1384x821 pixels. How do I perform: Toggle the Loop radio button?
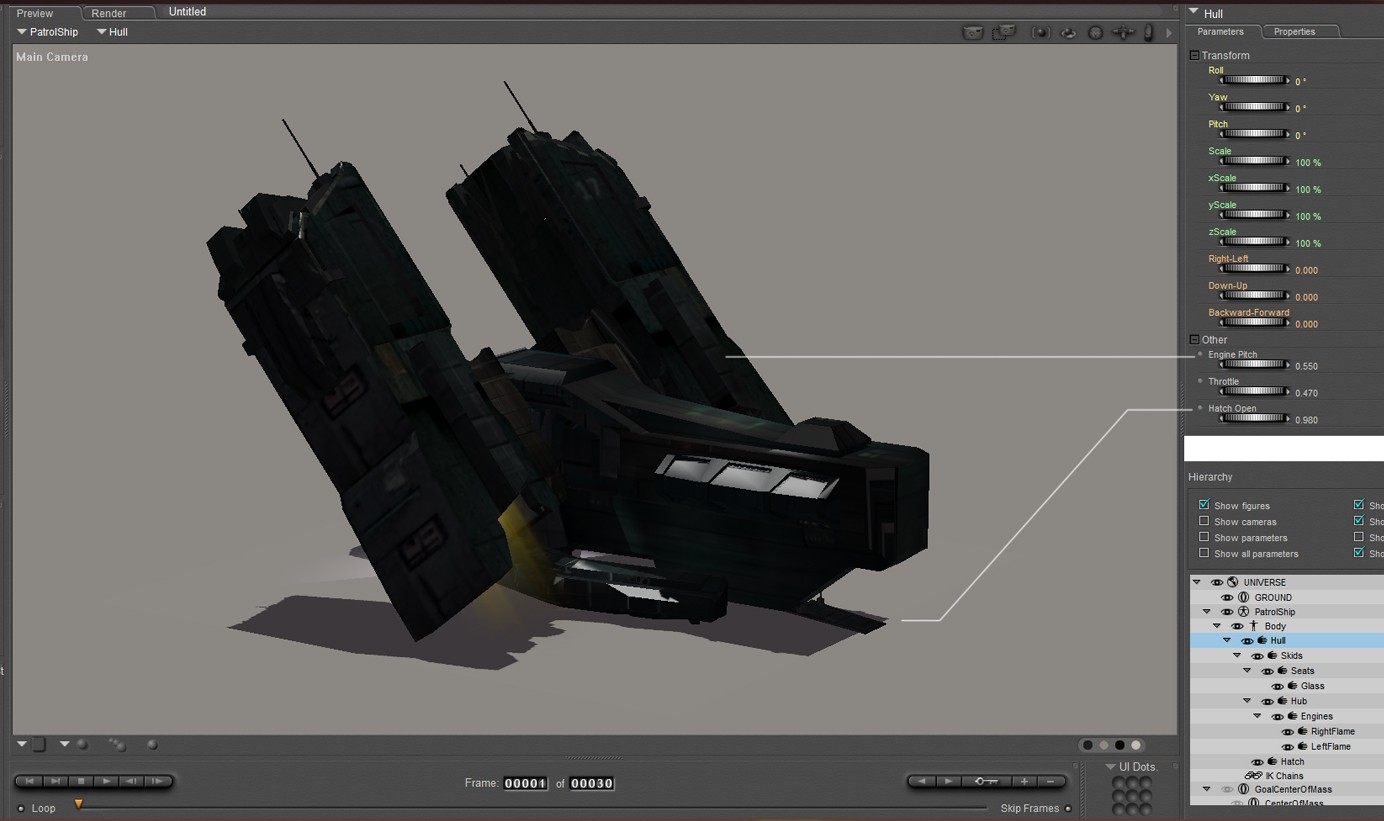[21, 809]
